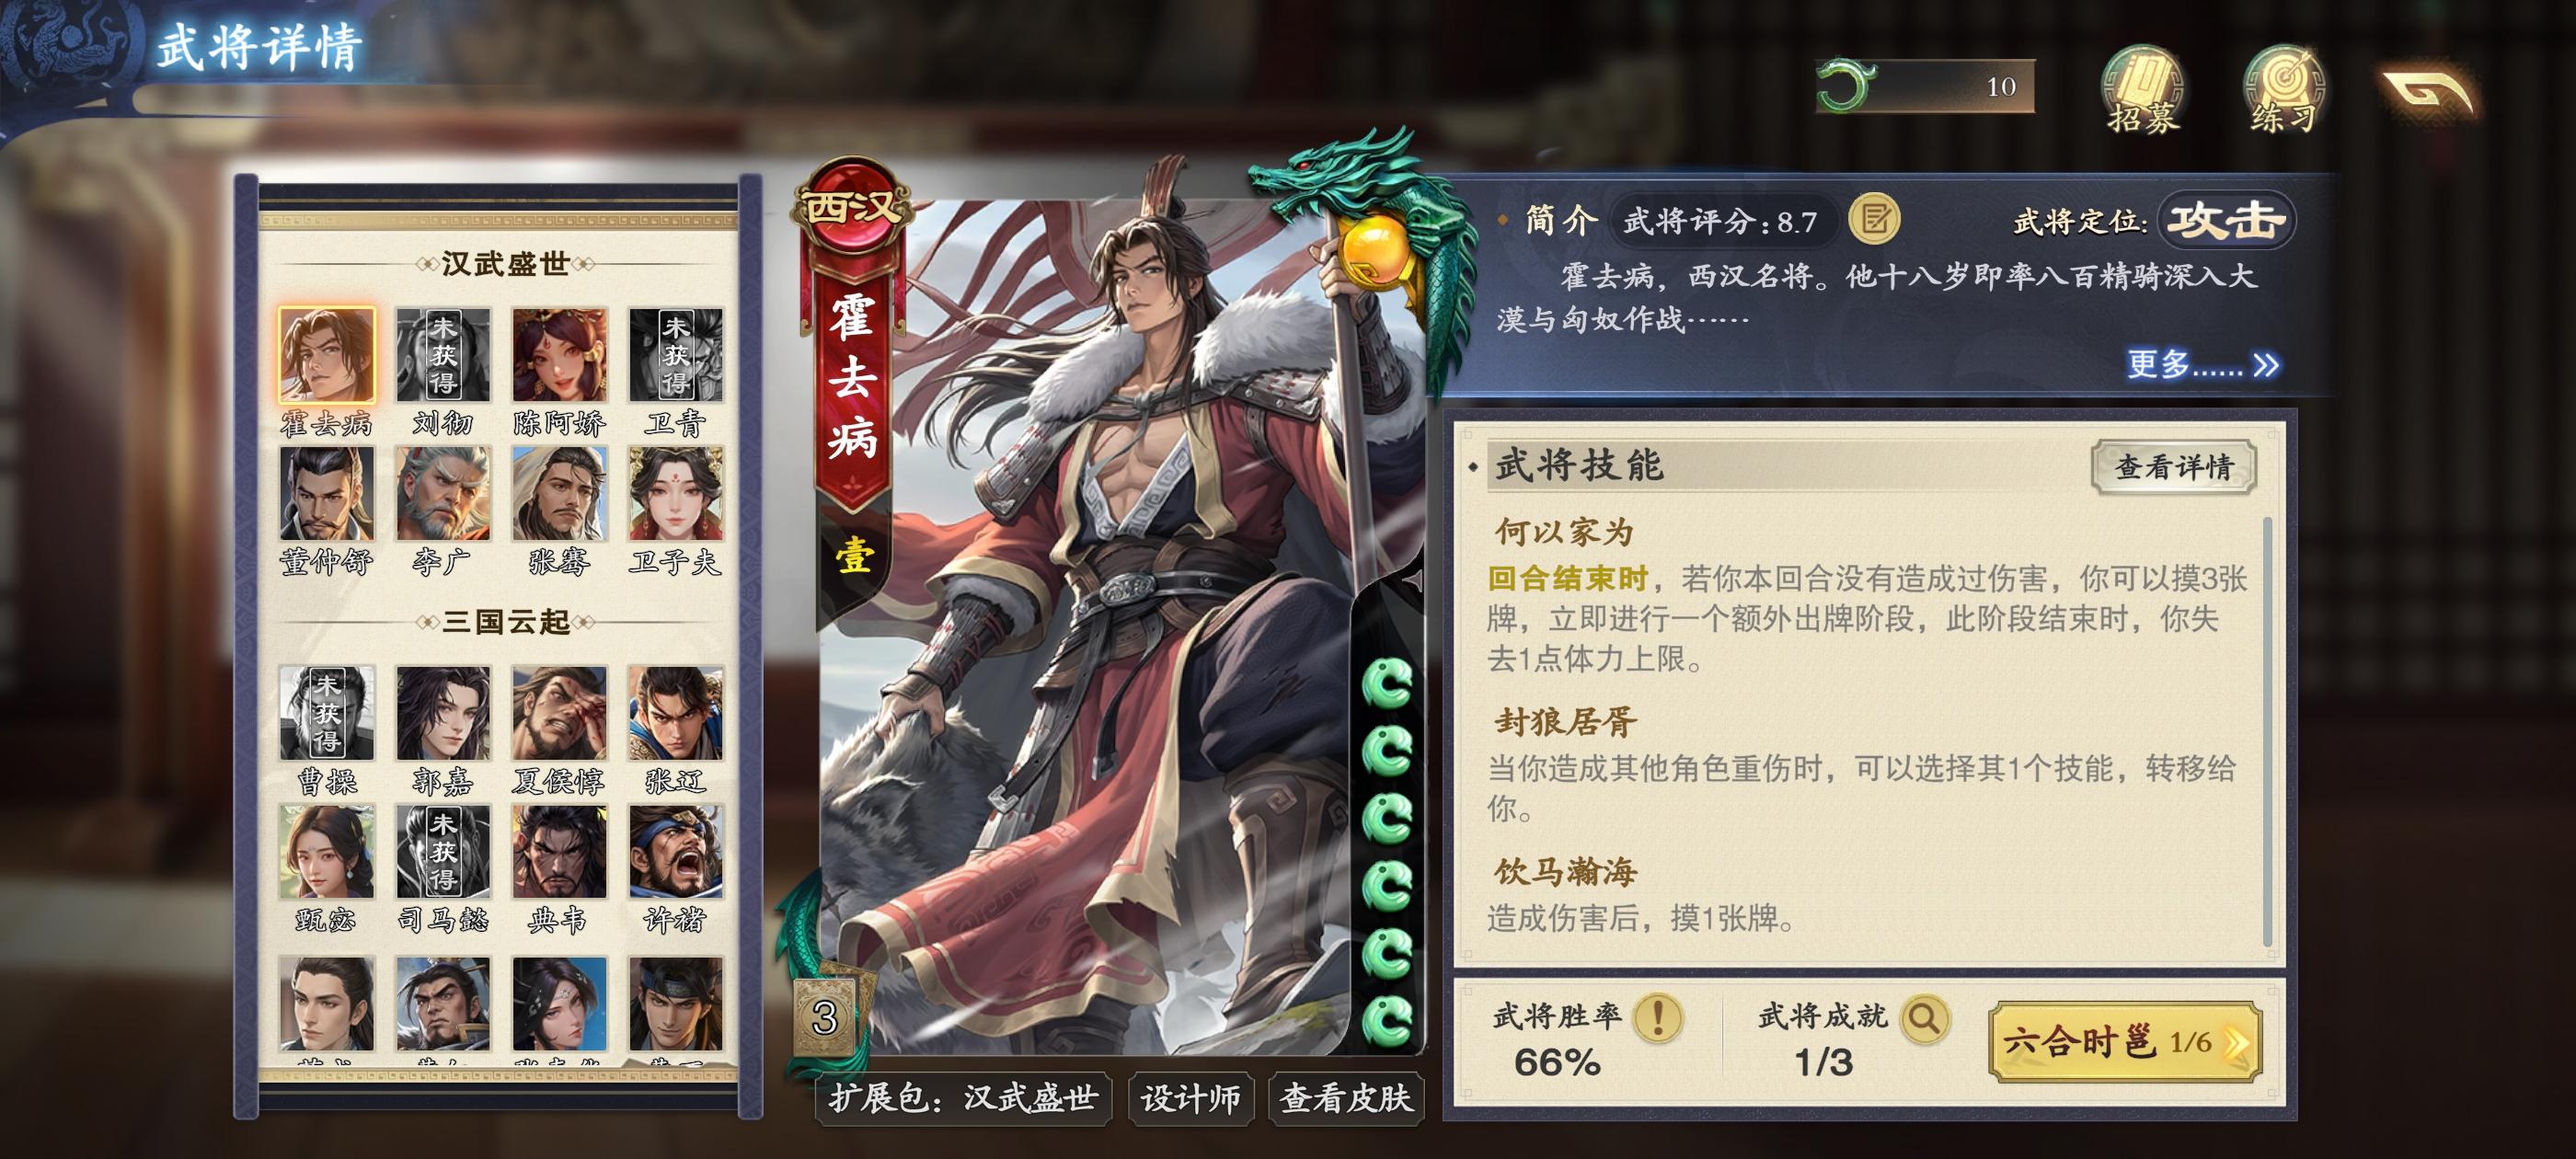Select the 郭嘉 hero portrait

click(442, 713)
